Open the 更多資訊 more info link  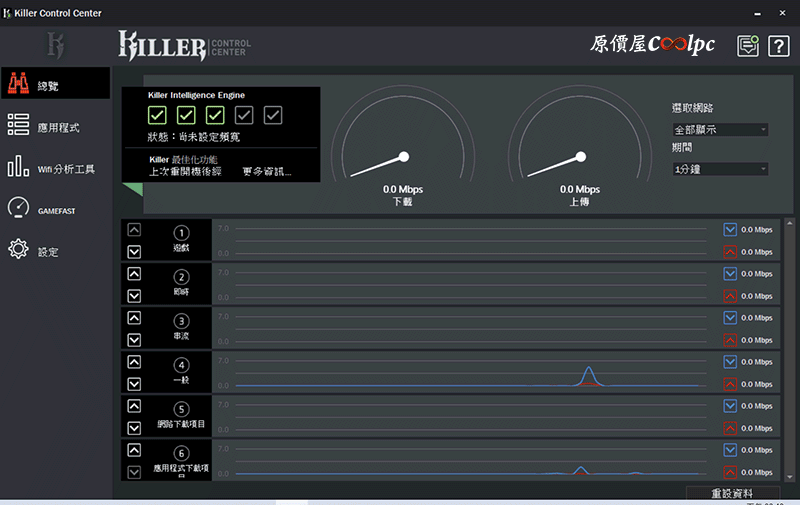click(267, 171)
